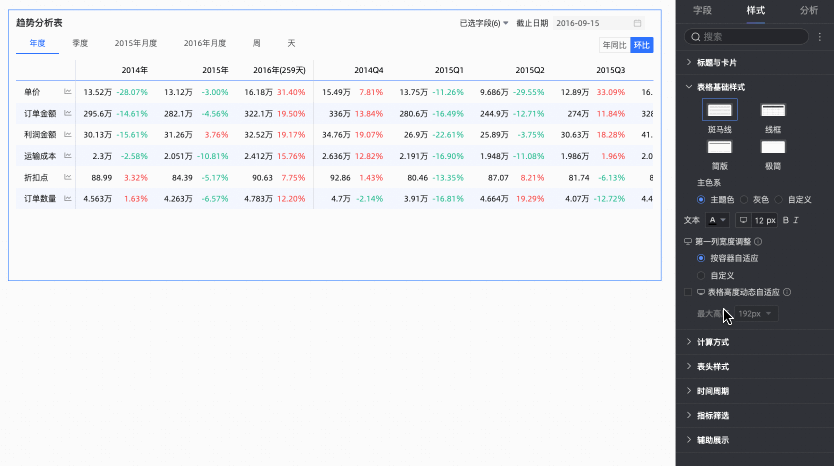Switch to 2015年月度 tab
The image size is (834, 466).
[136, 43]
